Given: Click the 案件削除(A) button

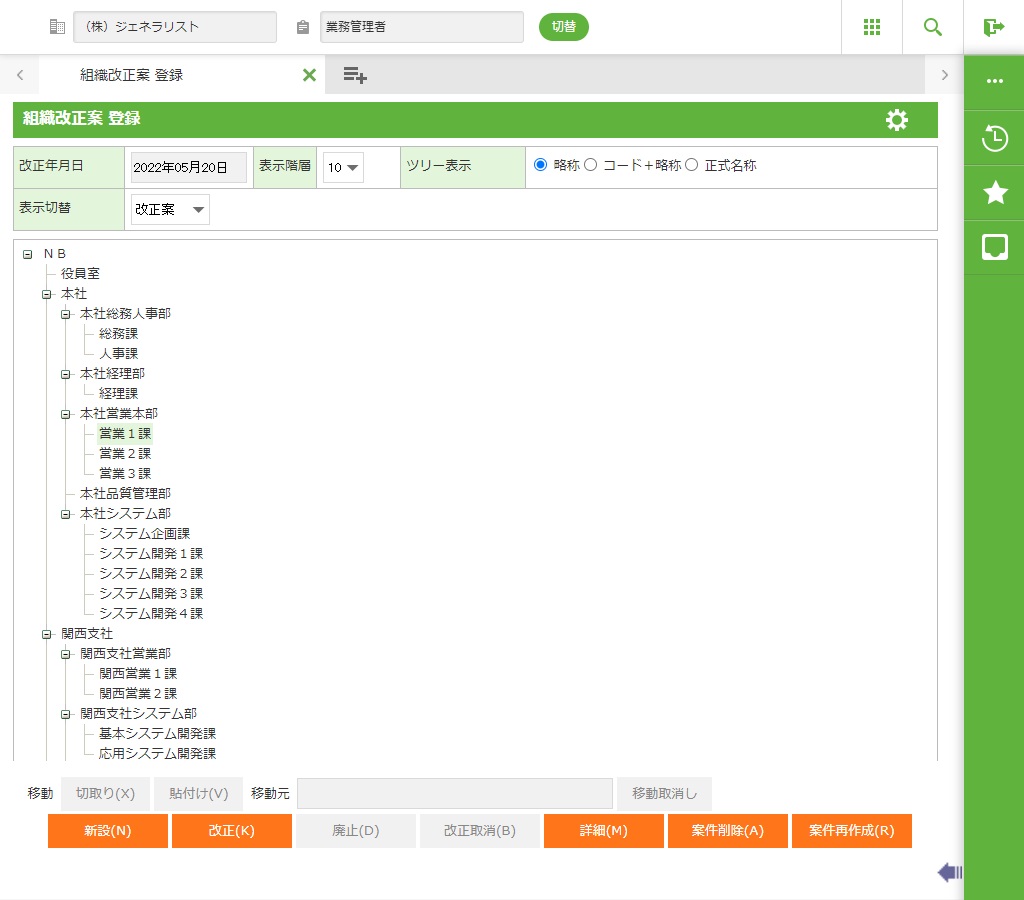Looking at the screenshot, I should click(727, 831).
